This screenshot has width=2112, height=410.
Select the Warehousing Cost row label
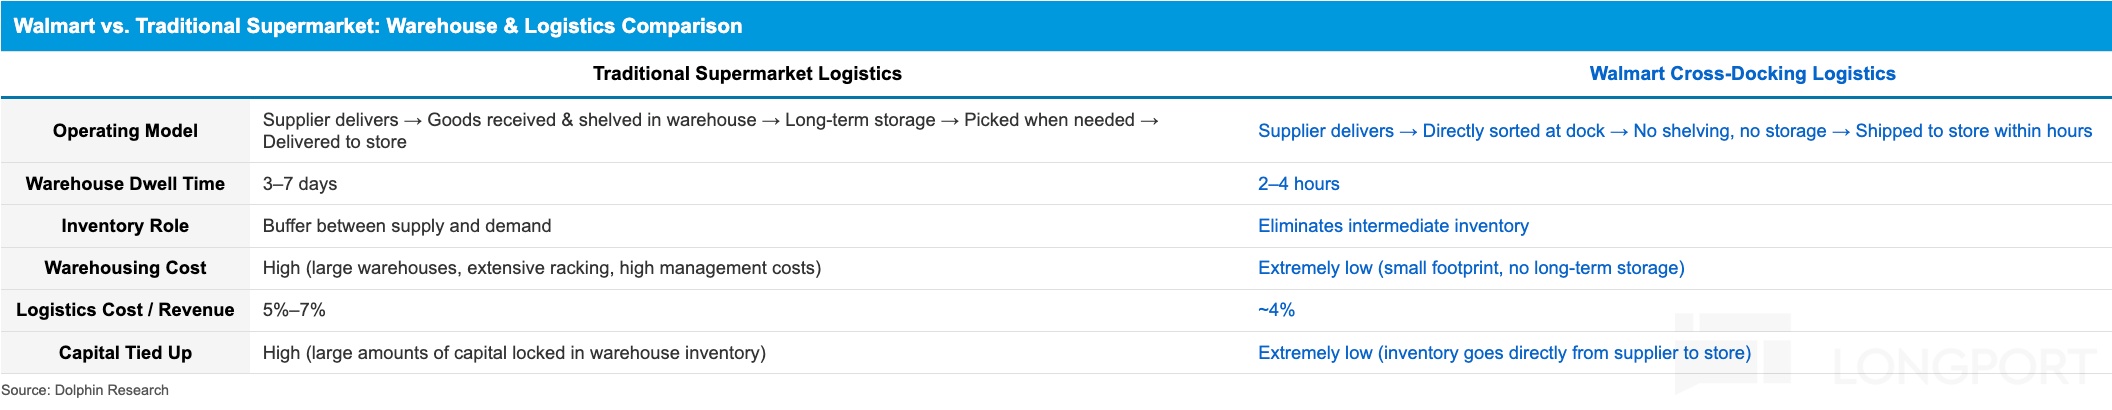click(125, 268)
